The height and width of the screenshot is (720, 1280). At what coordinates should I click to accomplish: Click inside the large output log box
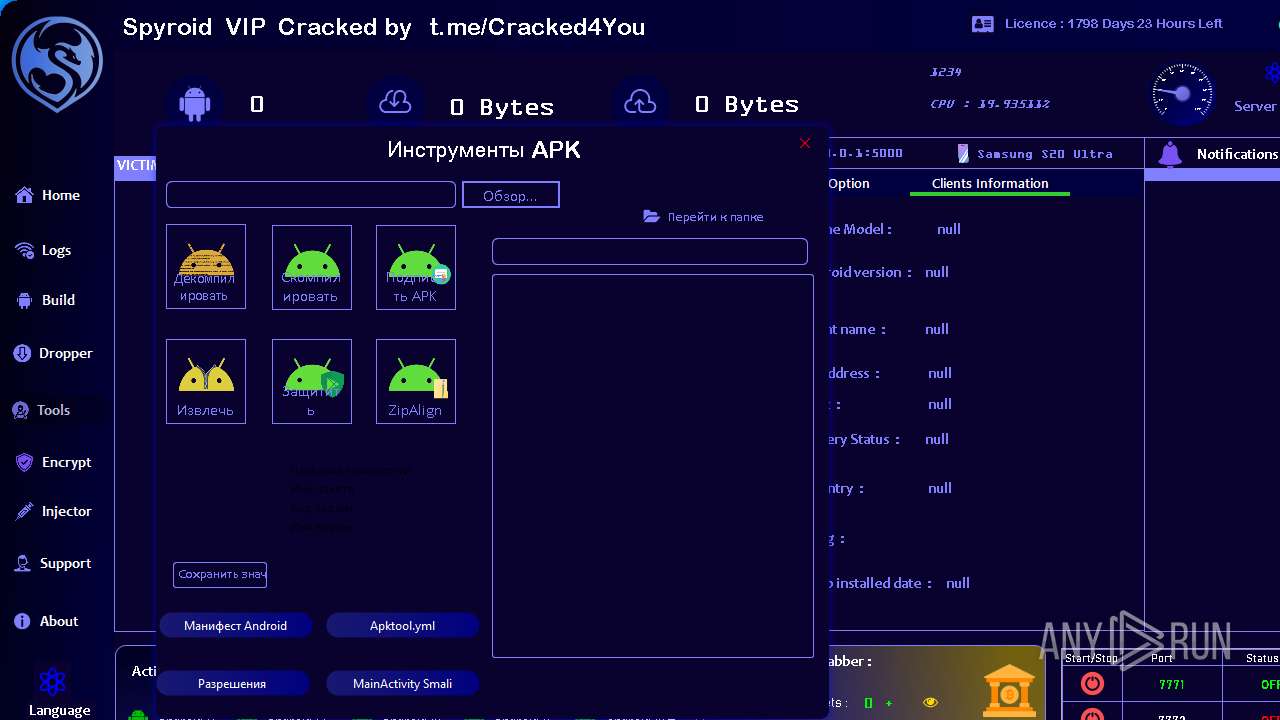click(653, 466)
